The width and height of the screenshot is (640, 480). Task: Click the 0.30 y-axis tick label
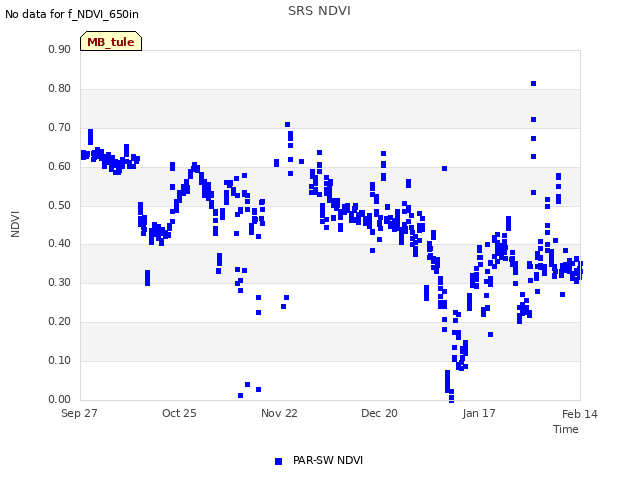click(60, 282)
